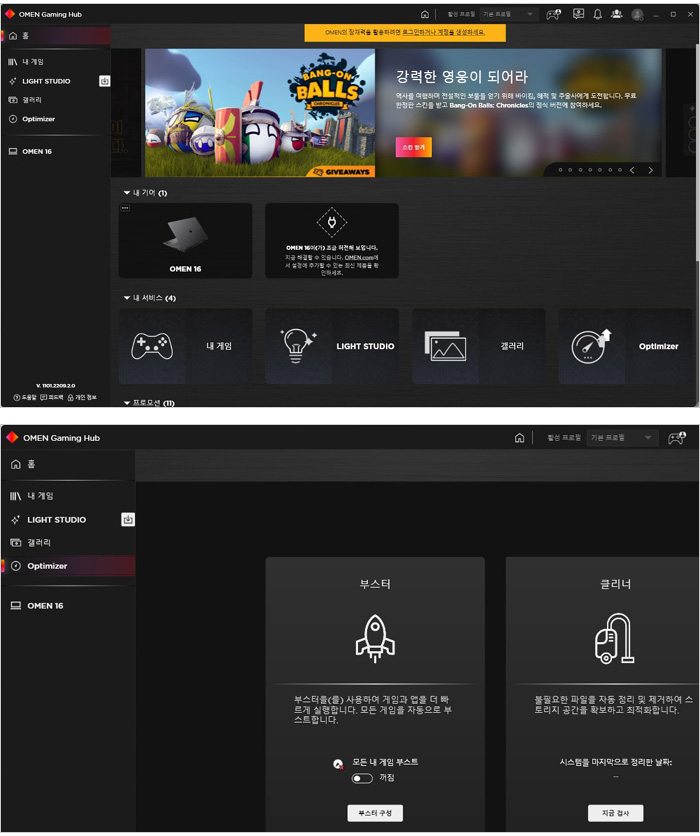Click the OMEN diamond logo in the Optimizer window

click(x=12, y=438)
